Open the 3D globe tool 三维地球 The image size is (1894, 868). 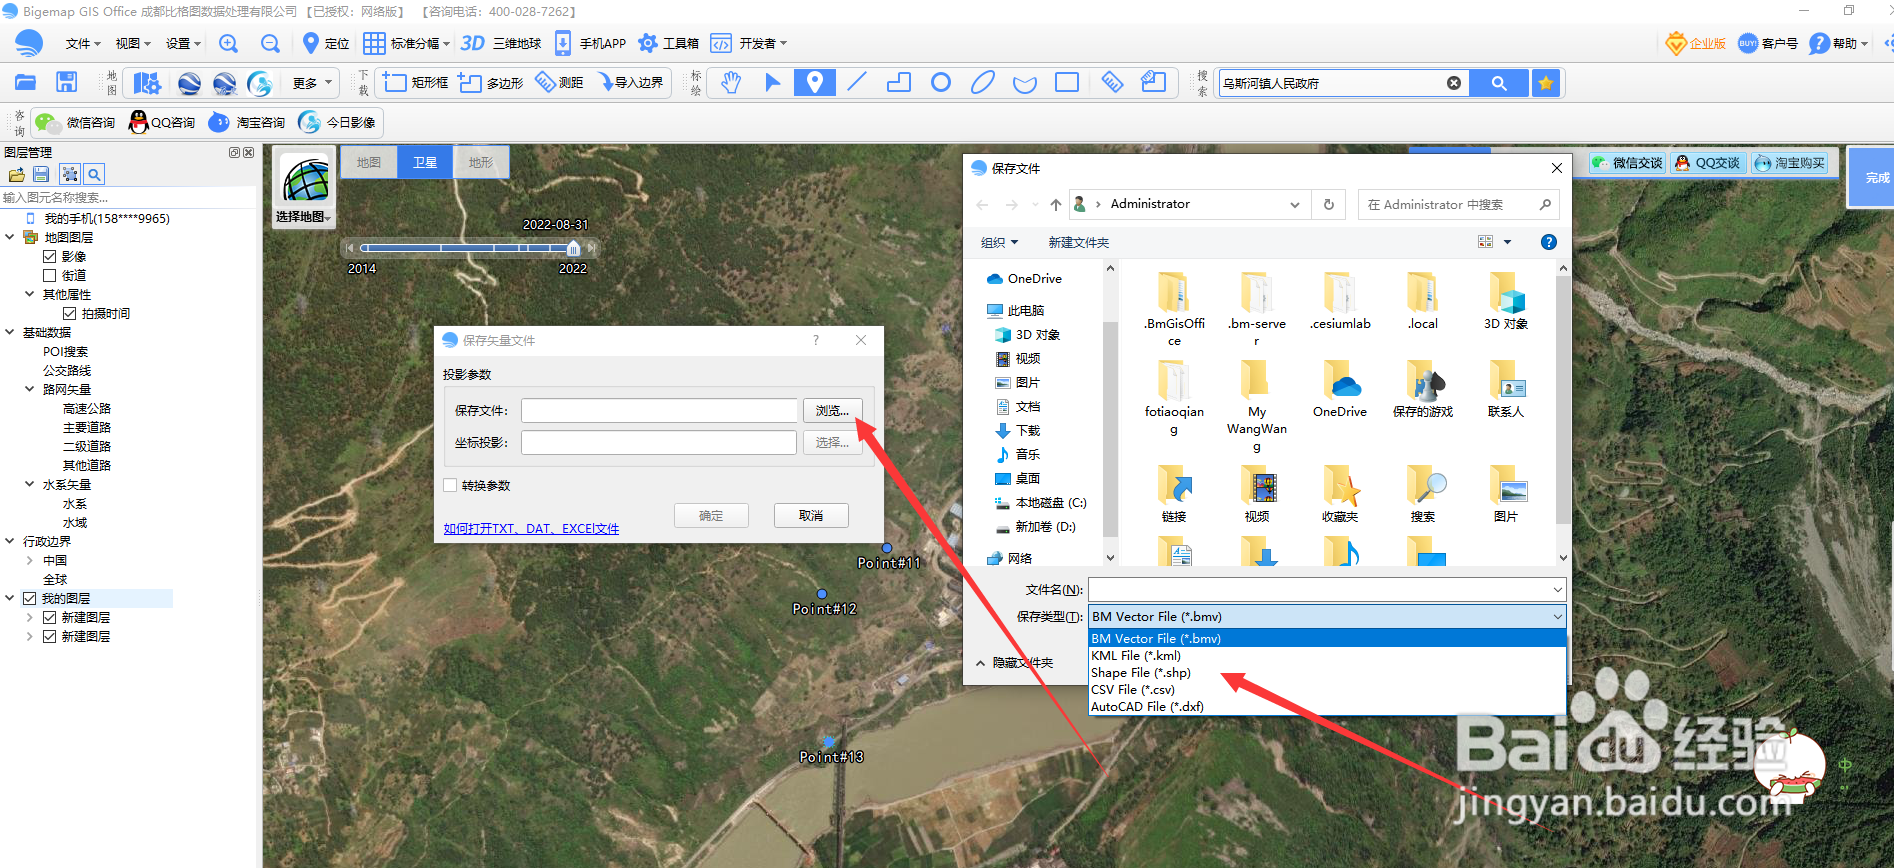[x=501, y=43]
